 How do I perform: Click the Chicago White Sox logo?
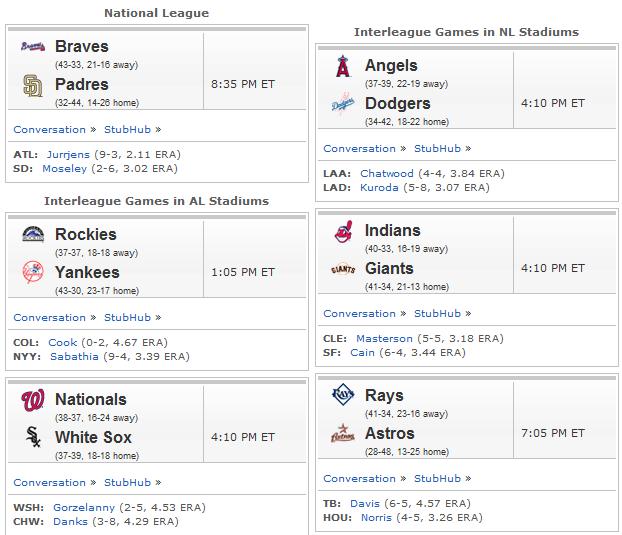coord(33,437)
